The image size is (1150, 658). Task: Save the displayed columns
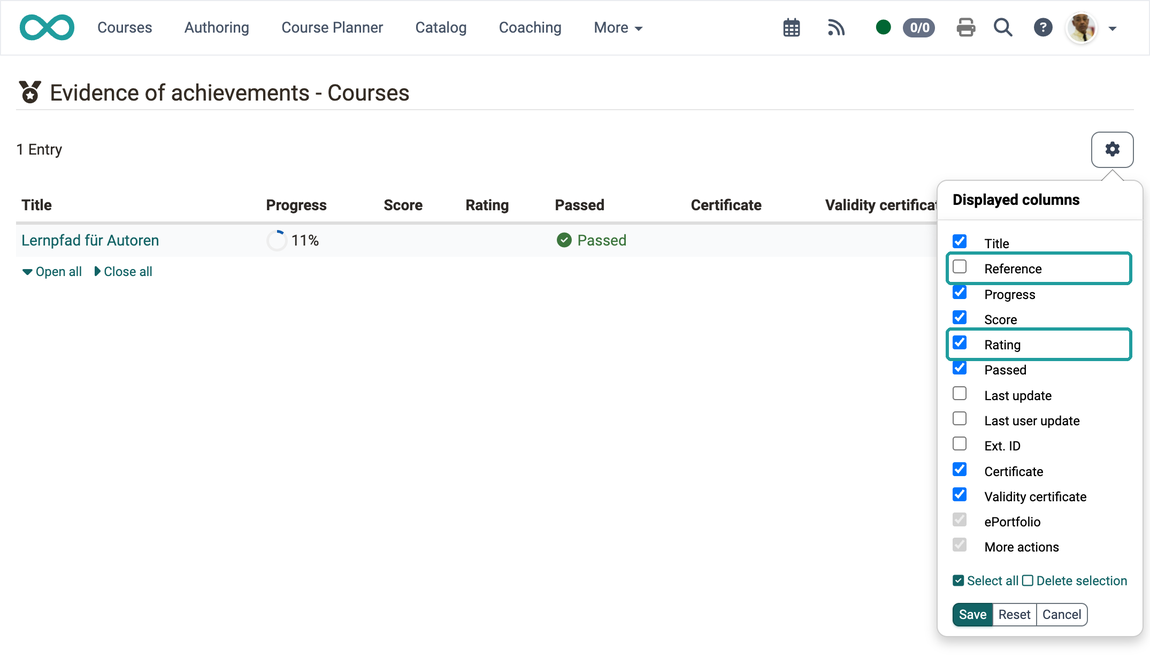(973, 614)
